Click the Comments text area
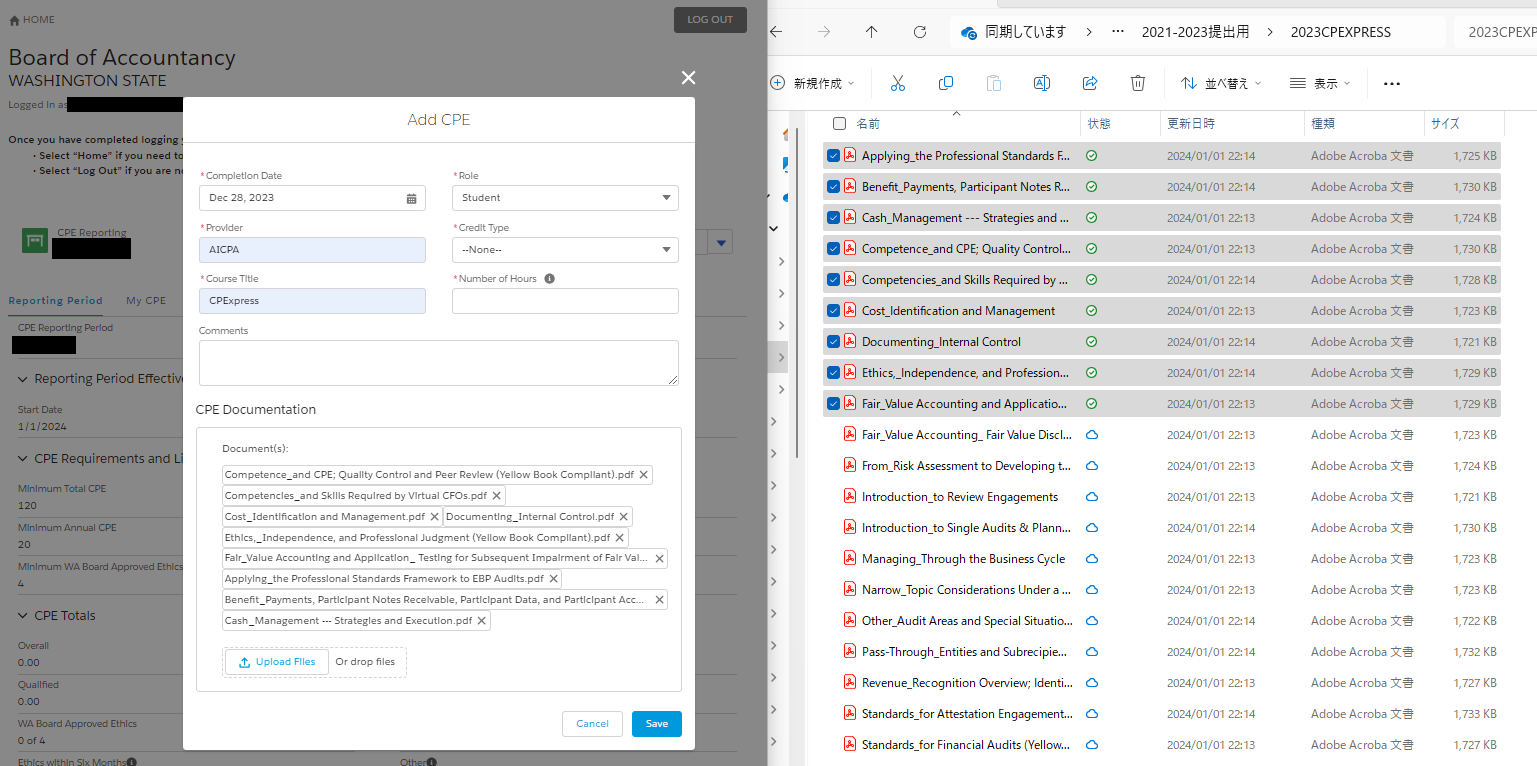 [x=438, y=362]
